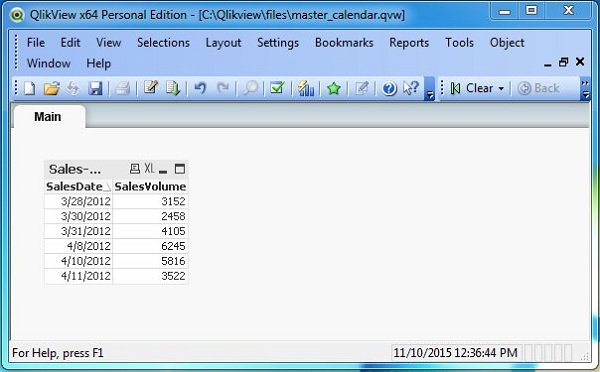Open the Window menu
Viewport: 600px width, 372px height.
[49, 63]
